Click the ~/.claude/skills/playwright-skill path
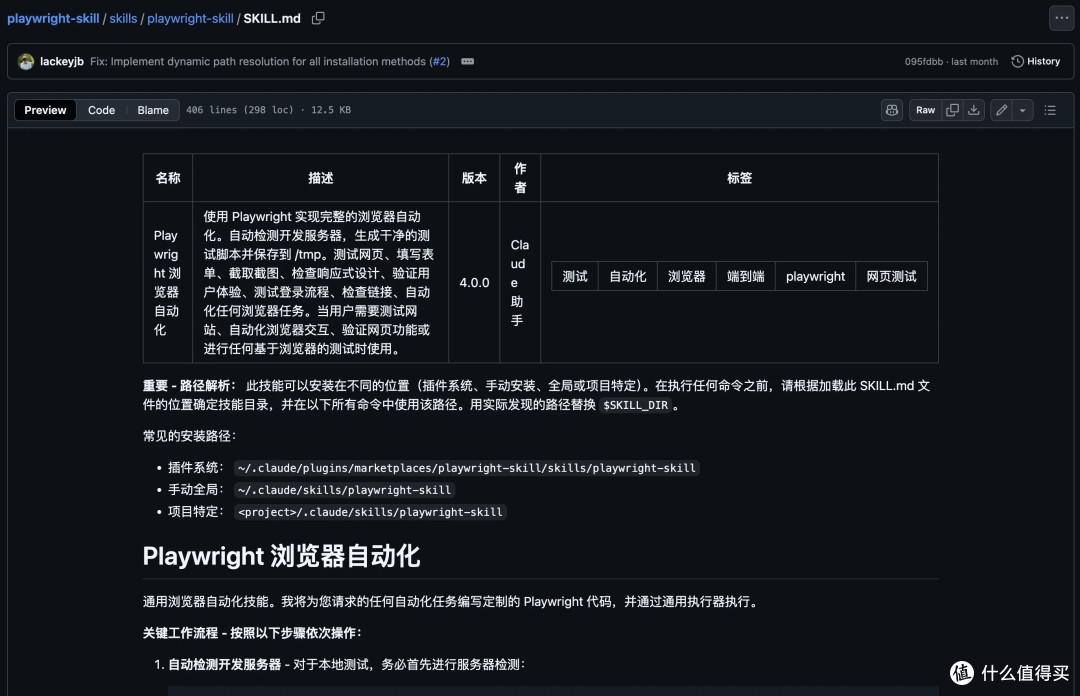The image size is (1080, 696). [x=344, y=490]
